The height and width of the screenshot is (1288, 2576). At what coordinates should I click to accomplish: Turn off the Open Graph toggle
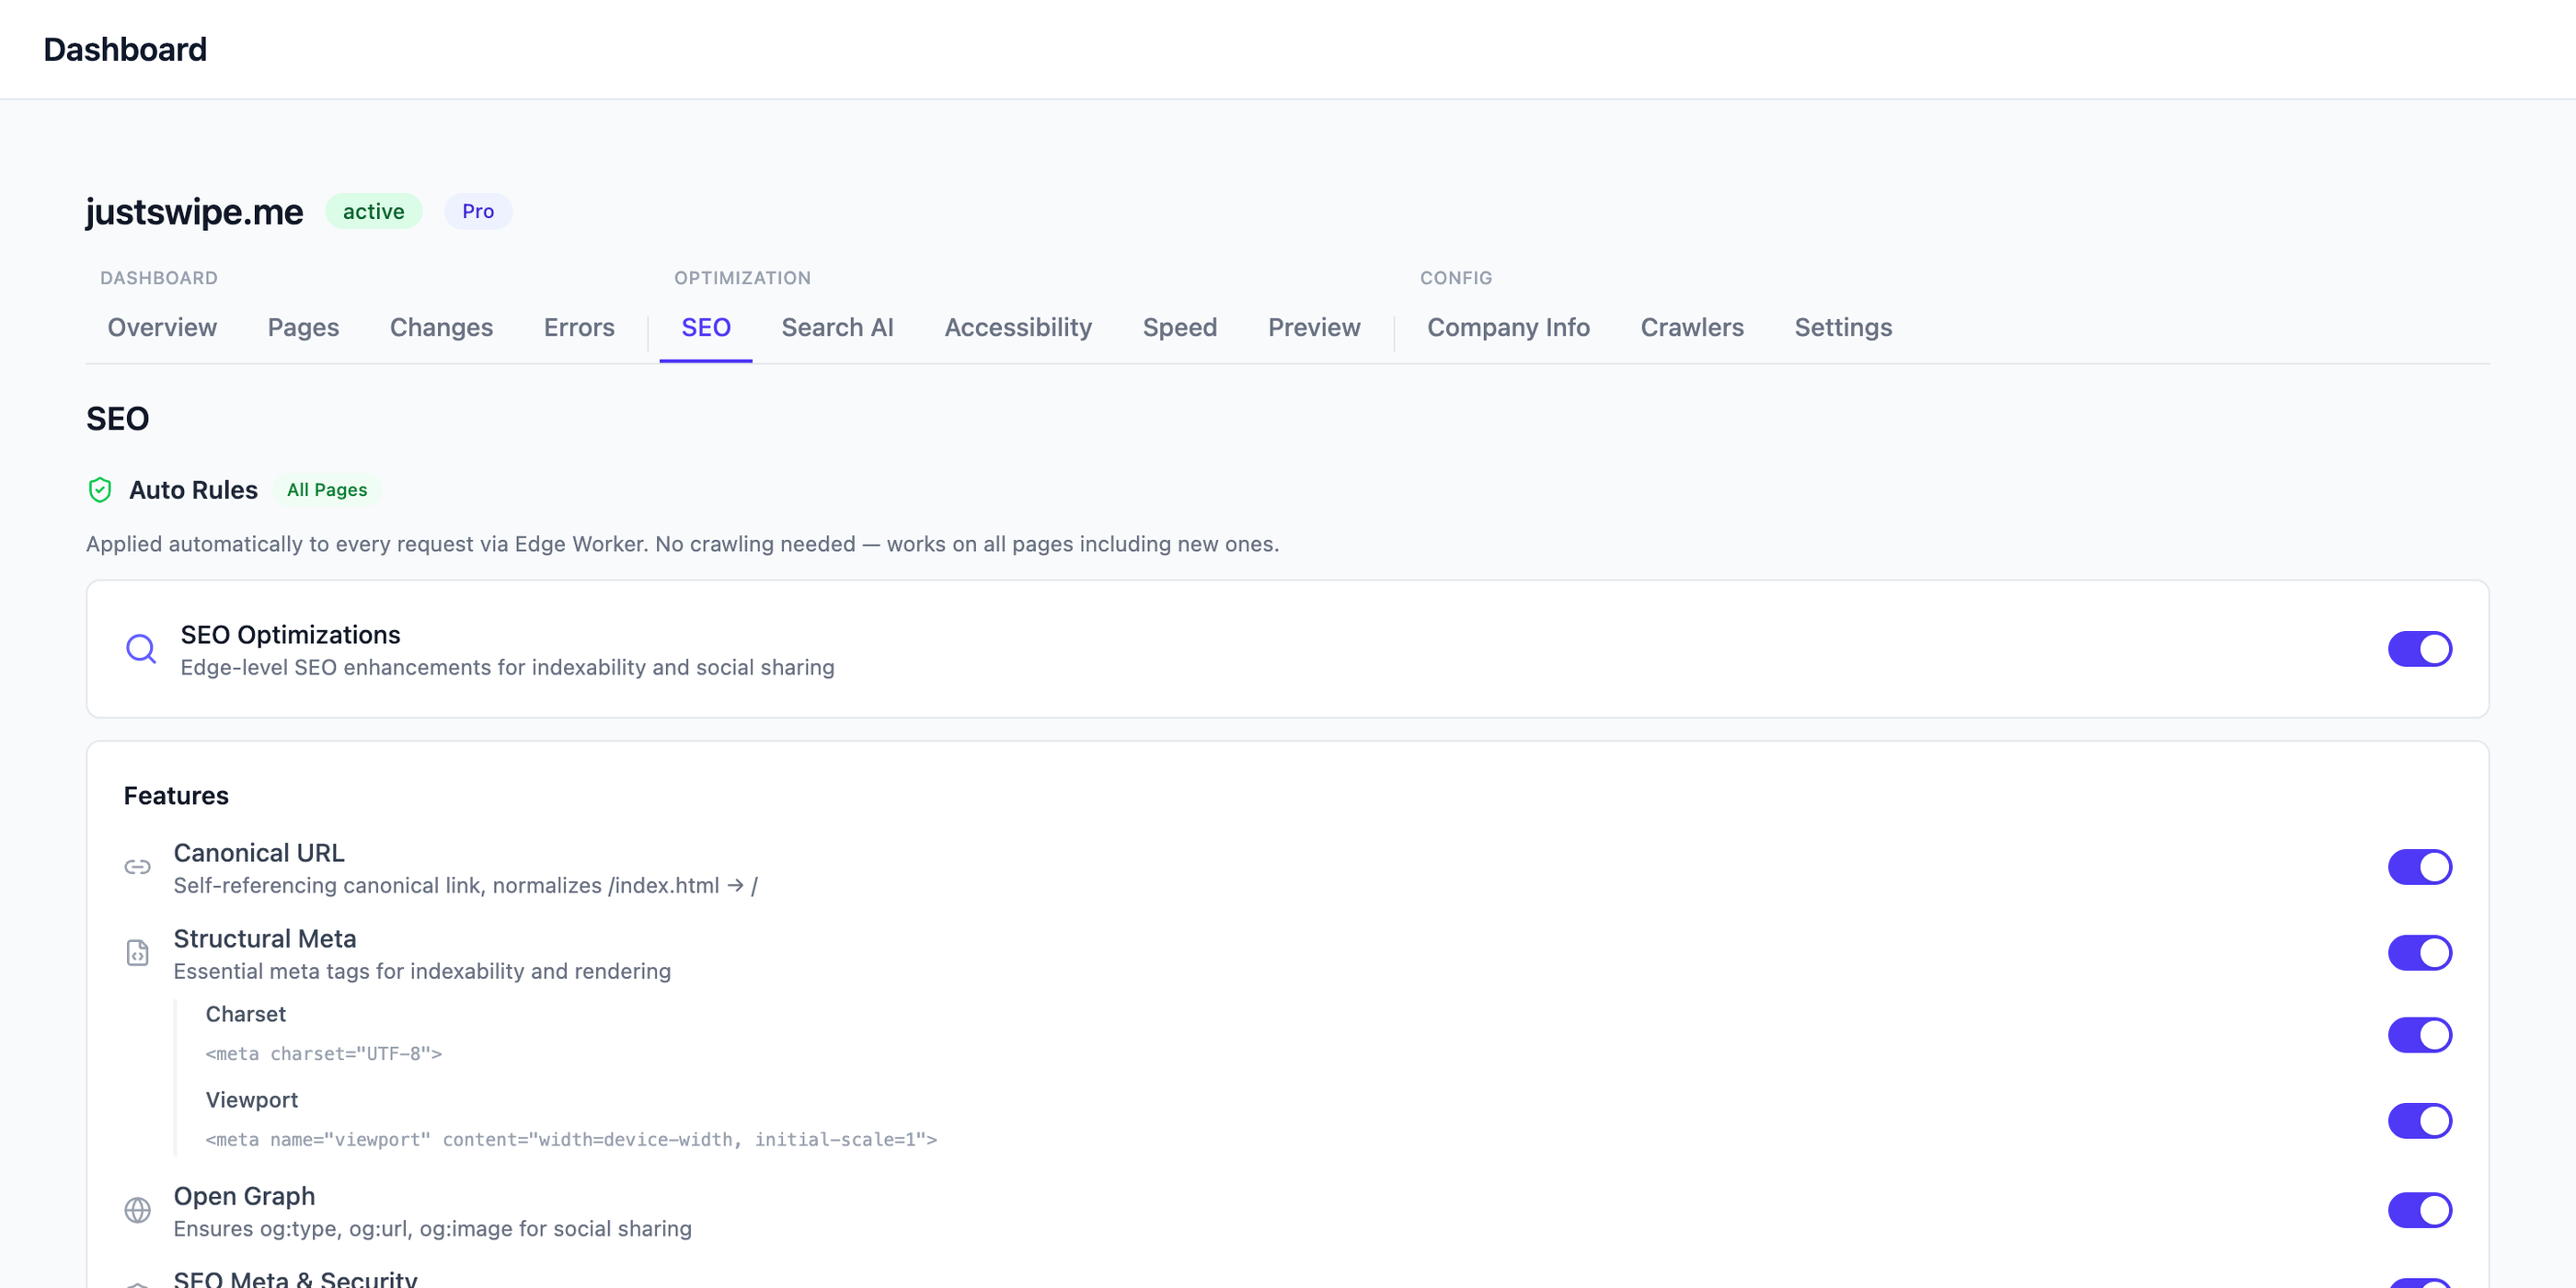2419,1210
